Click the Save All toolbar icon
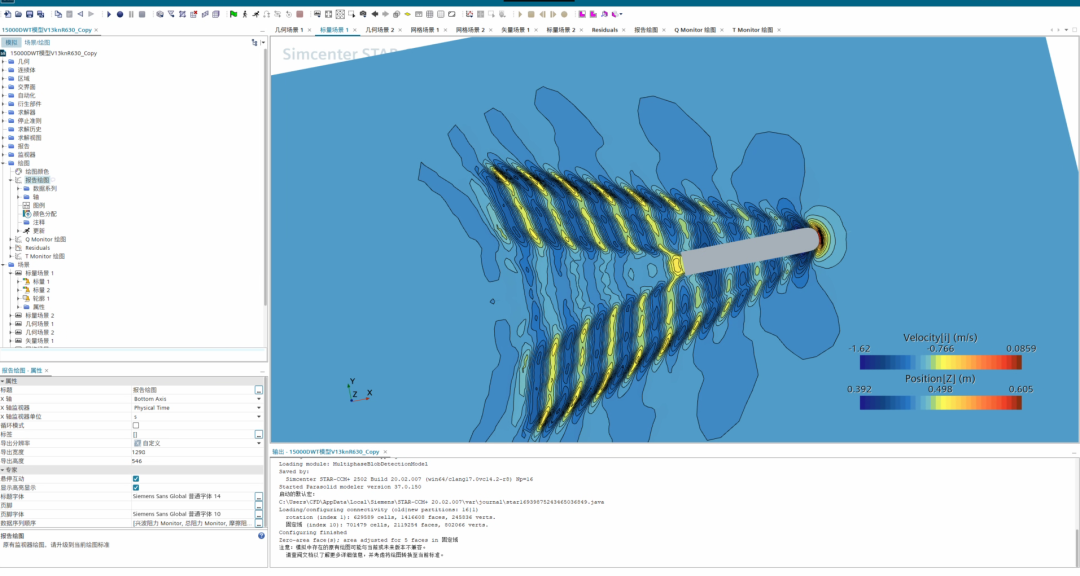Screen dimensions: 1080x576 coord(41,14)
